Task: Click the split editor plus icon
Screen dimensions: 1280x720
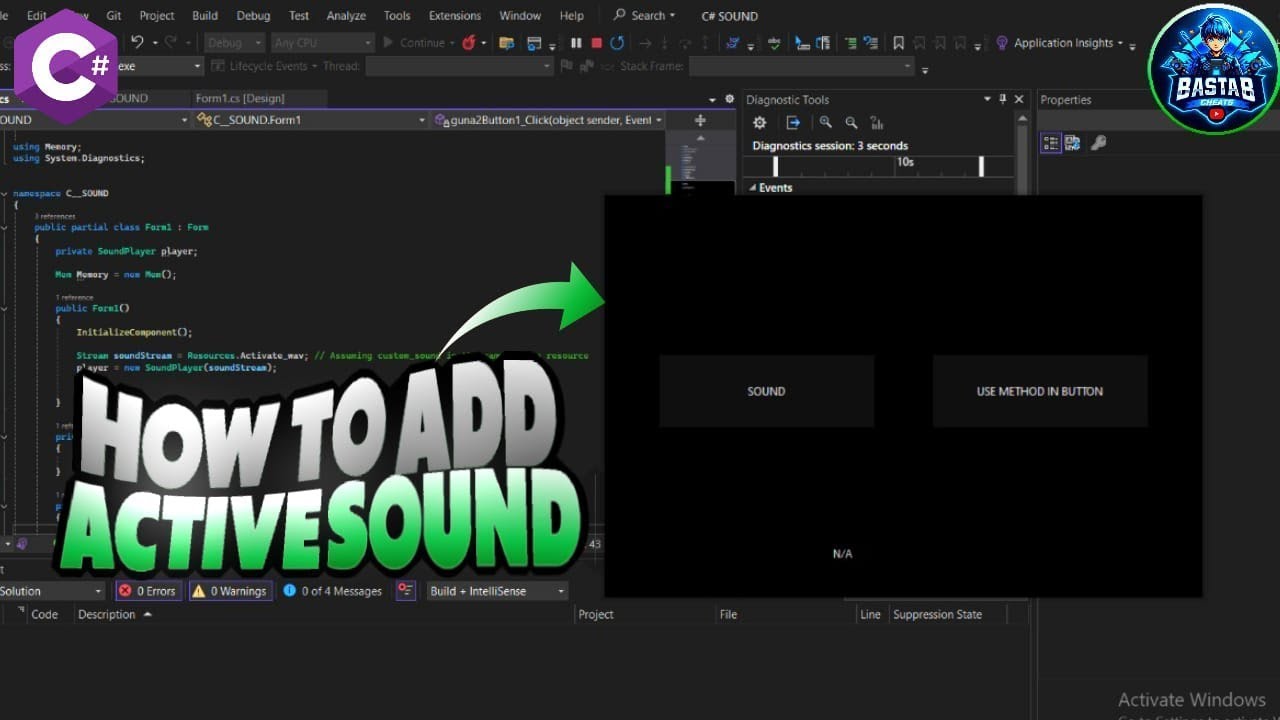Action: click(700, 120)
